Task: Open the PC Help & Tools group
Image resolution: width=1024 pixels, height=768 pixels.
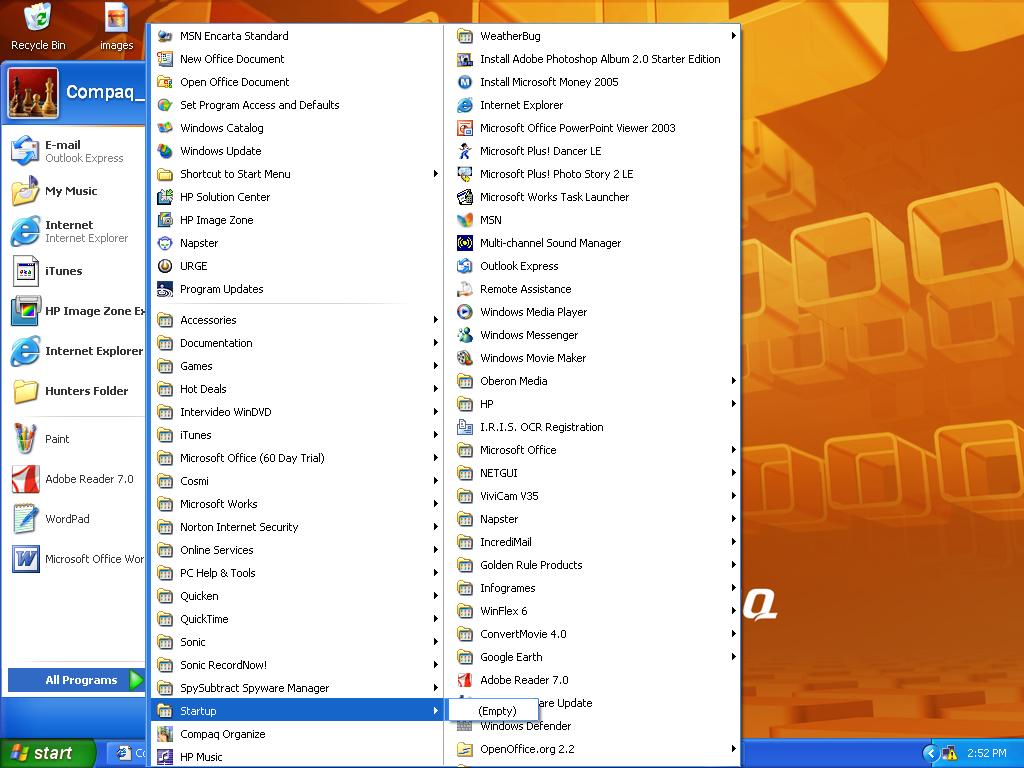Action: 297,573
